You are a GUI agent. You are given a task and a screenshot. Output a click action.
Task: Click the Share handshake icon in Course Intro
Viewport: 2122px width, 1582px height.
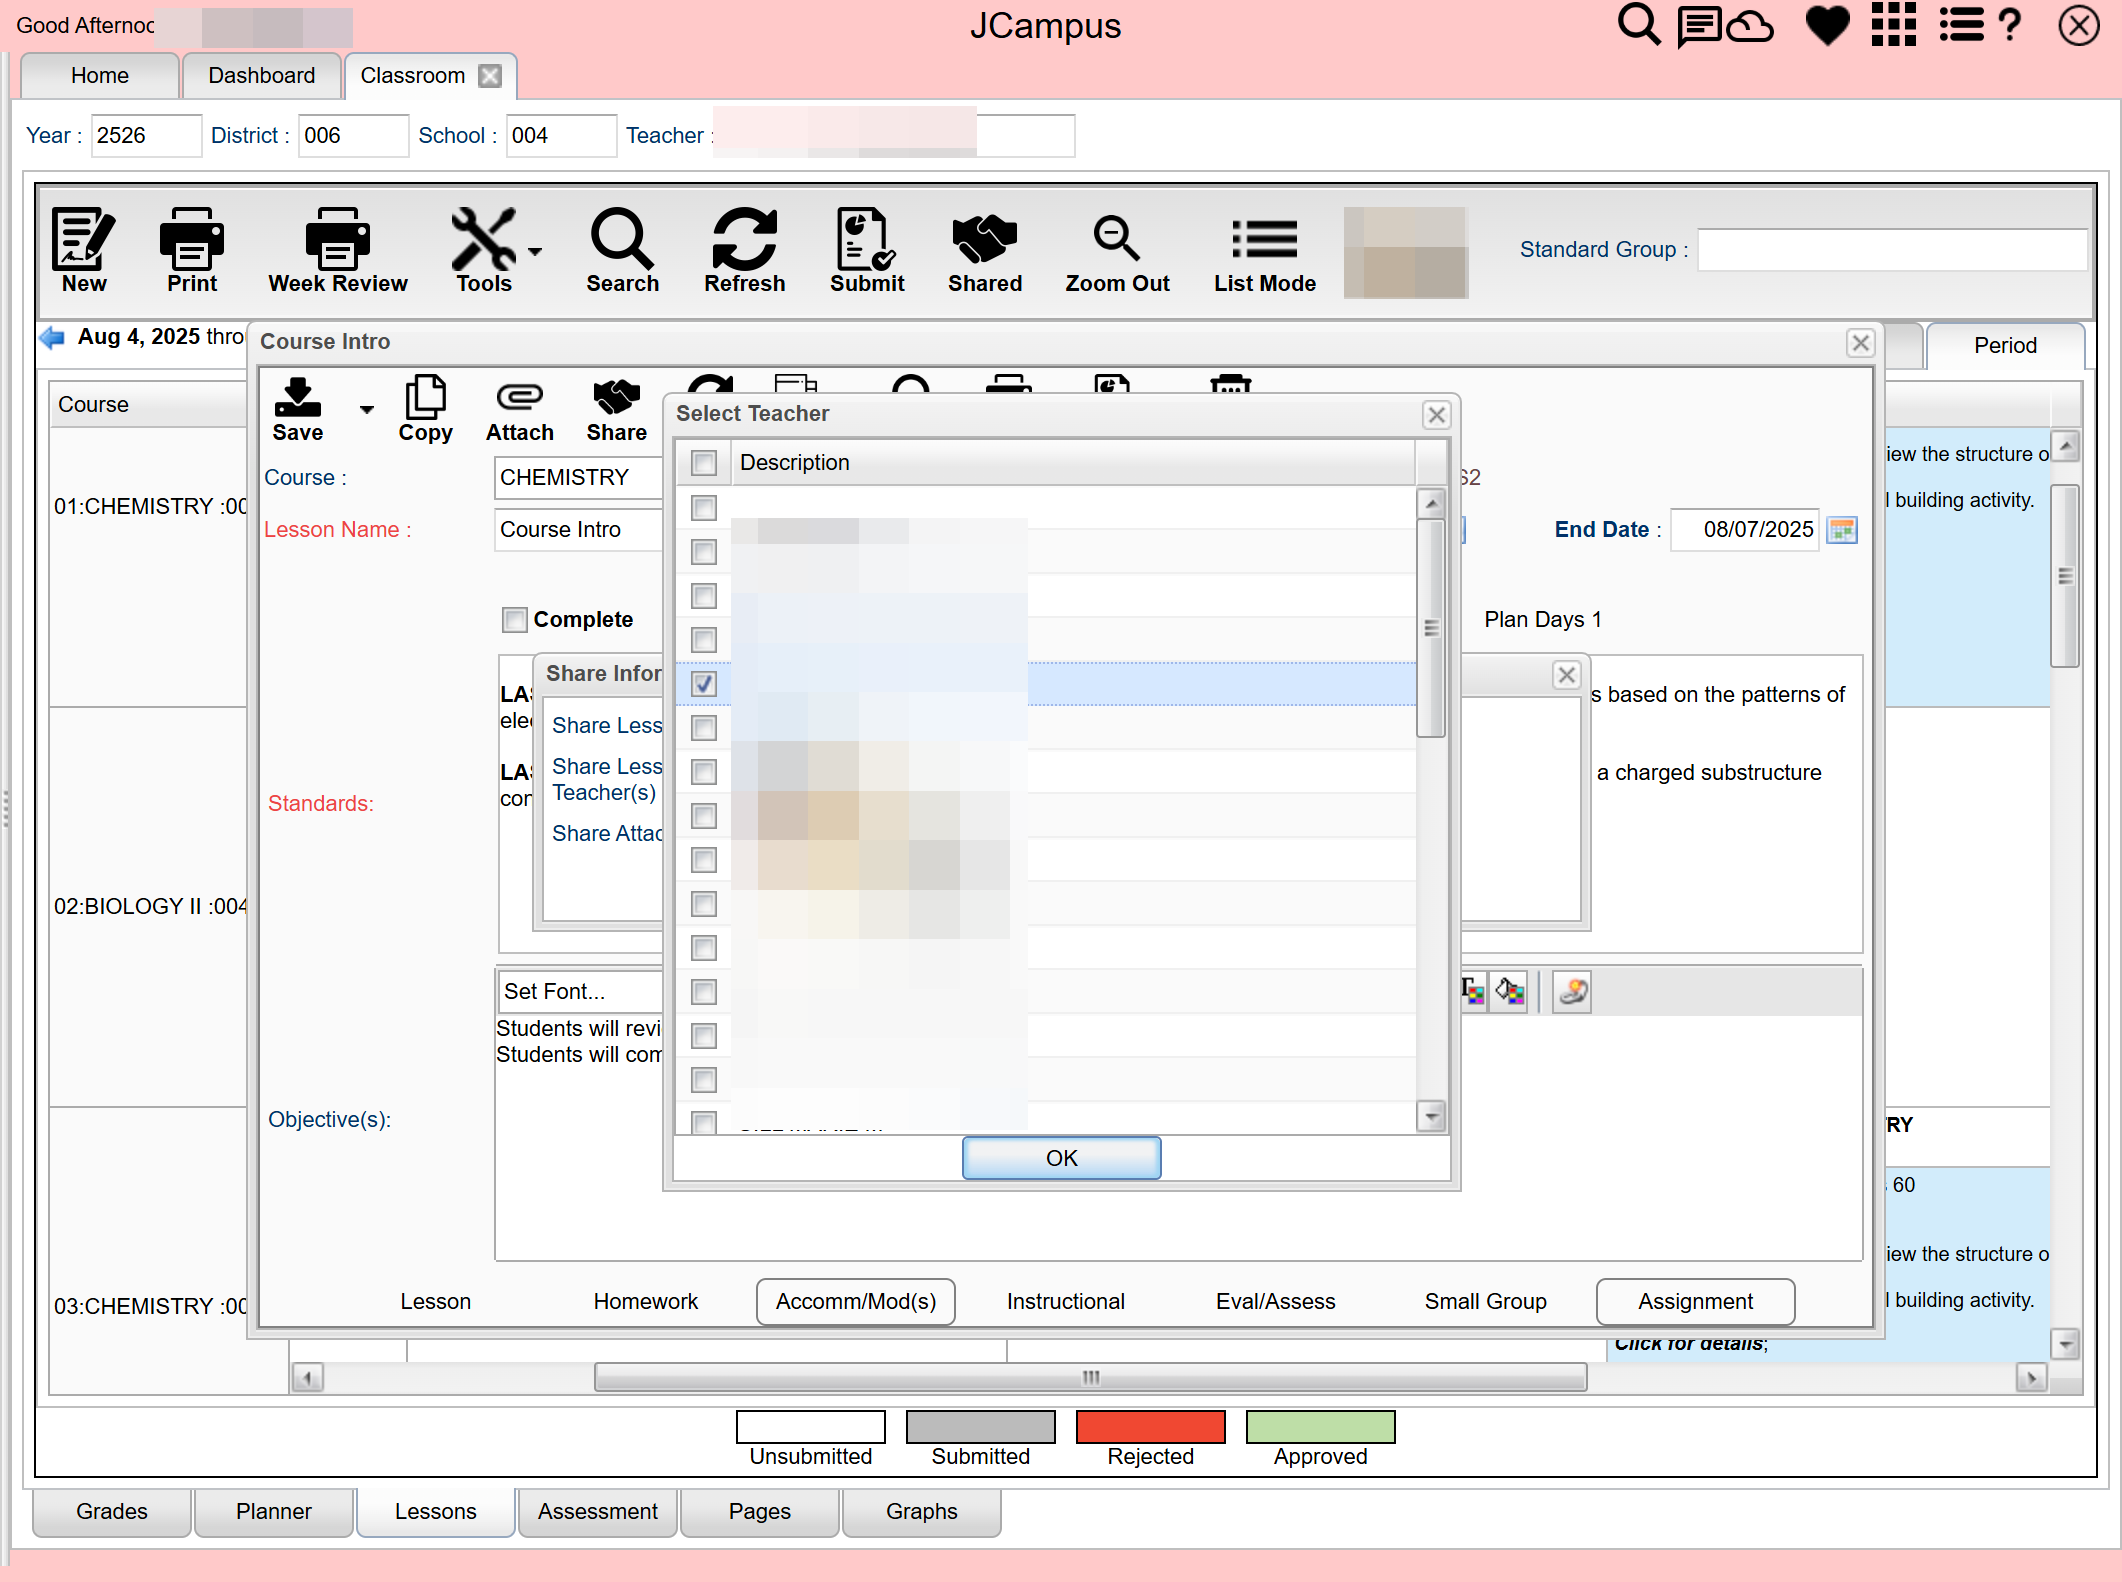coord(616,398)
